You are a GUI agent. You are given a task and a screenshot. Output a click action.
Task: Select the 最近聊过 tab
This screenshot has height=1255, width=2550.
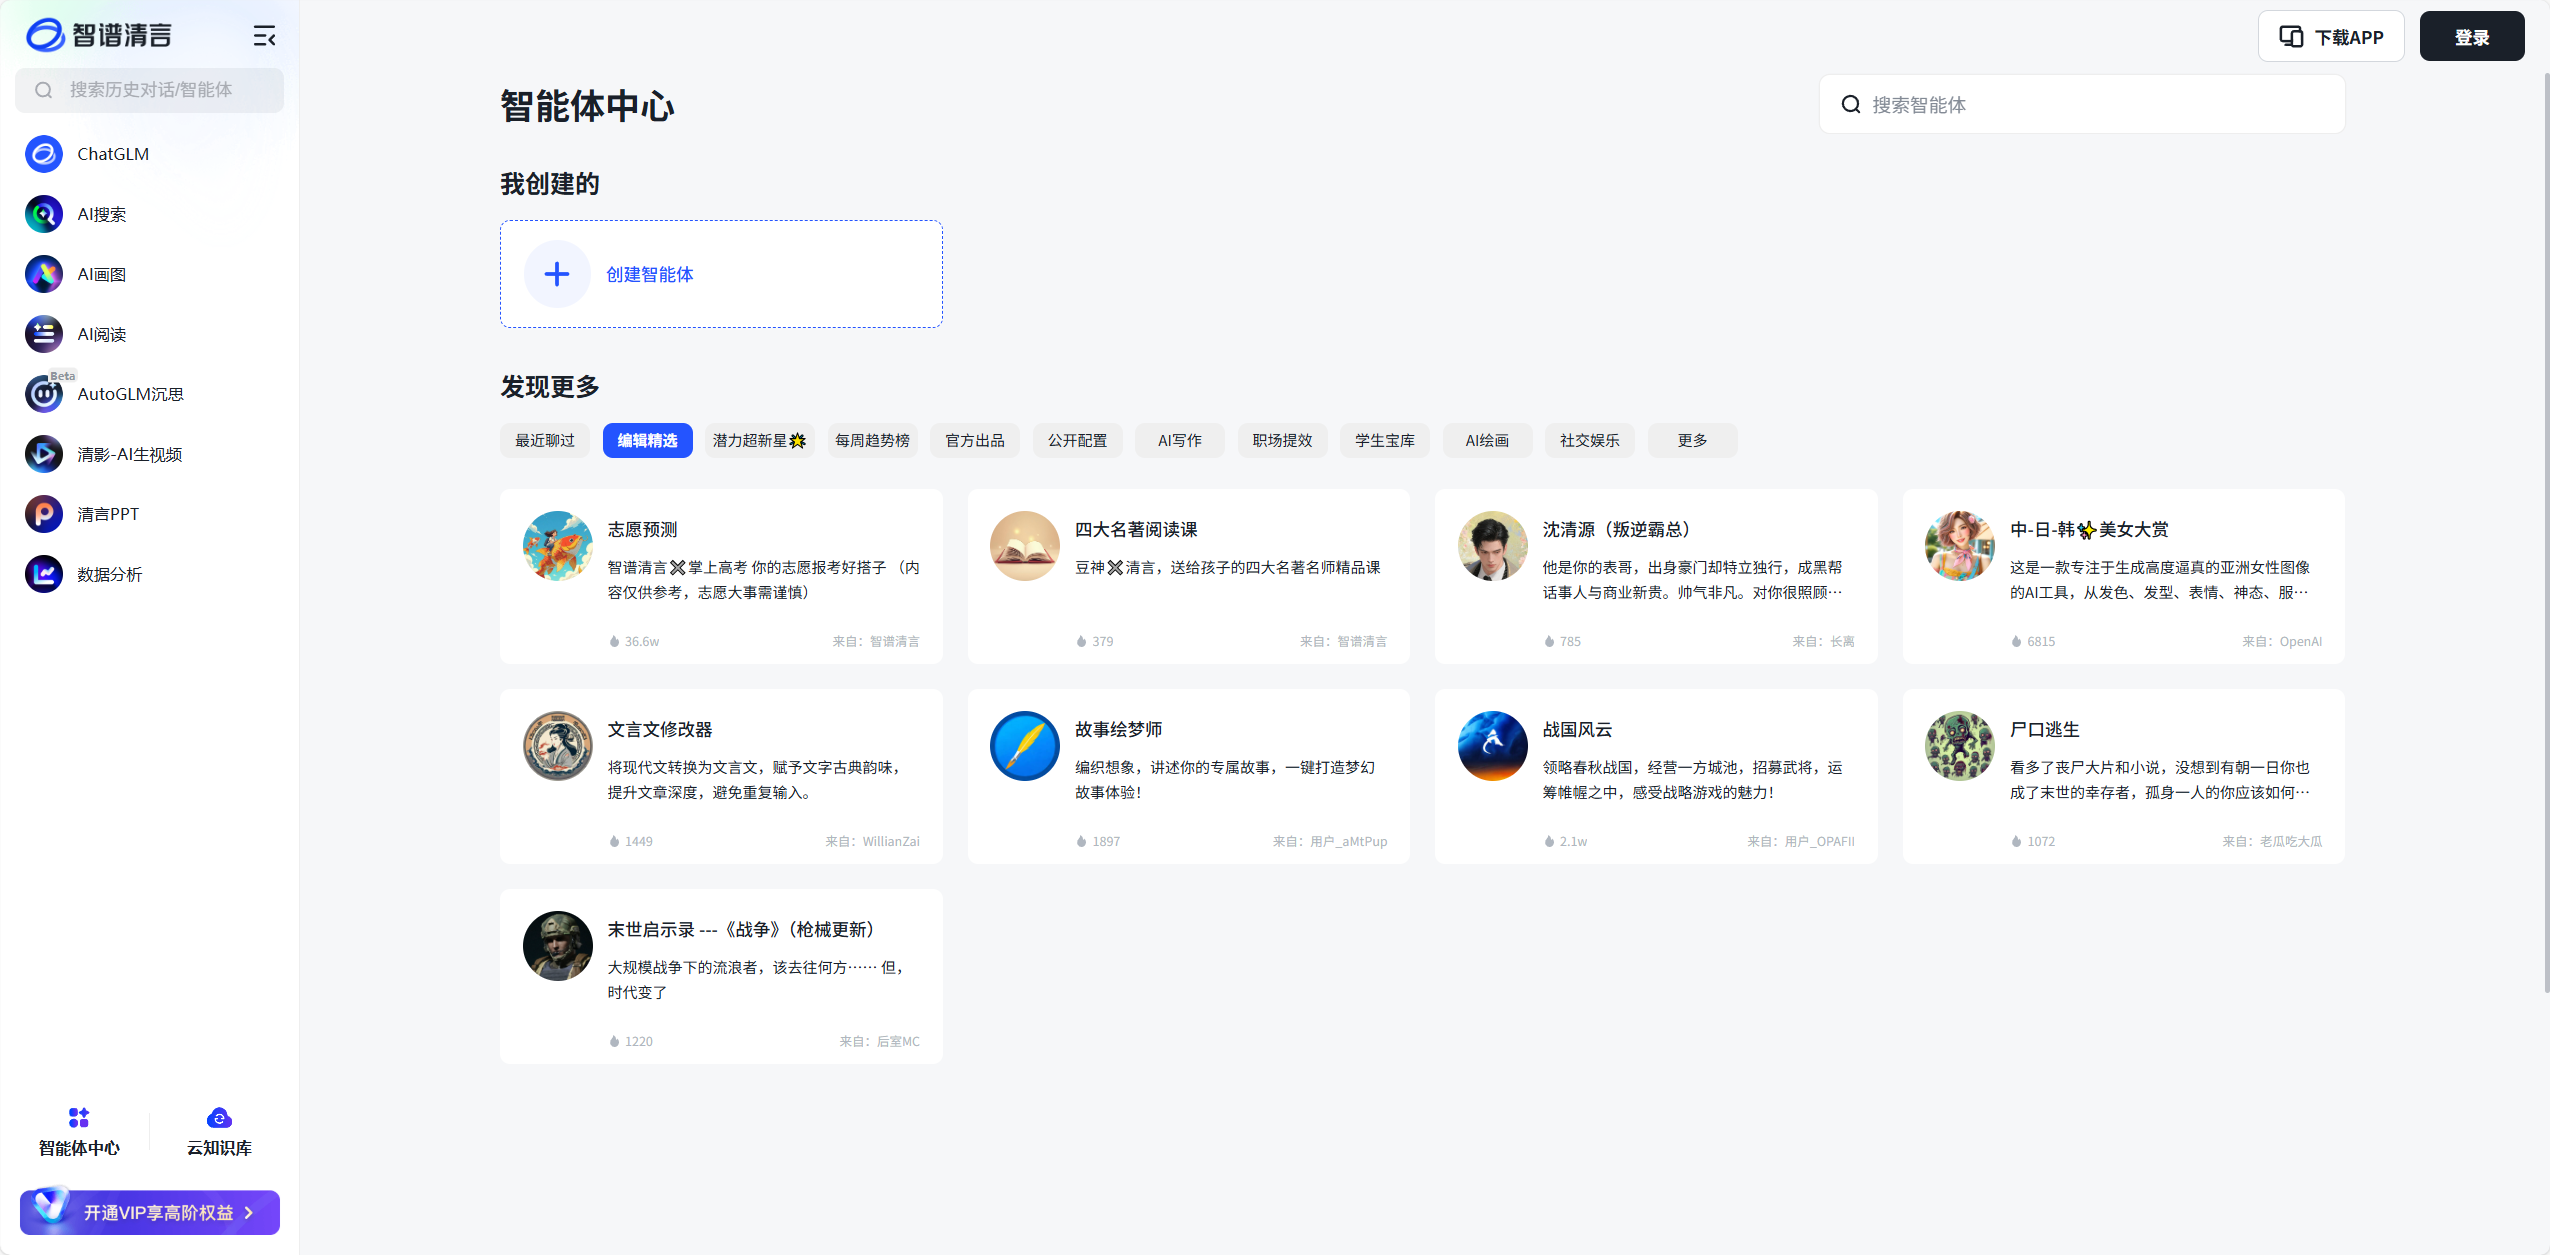545,440
